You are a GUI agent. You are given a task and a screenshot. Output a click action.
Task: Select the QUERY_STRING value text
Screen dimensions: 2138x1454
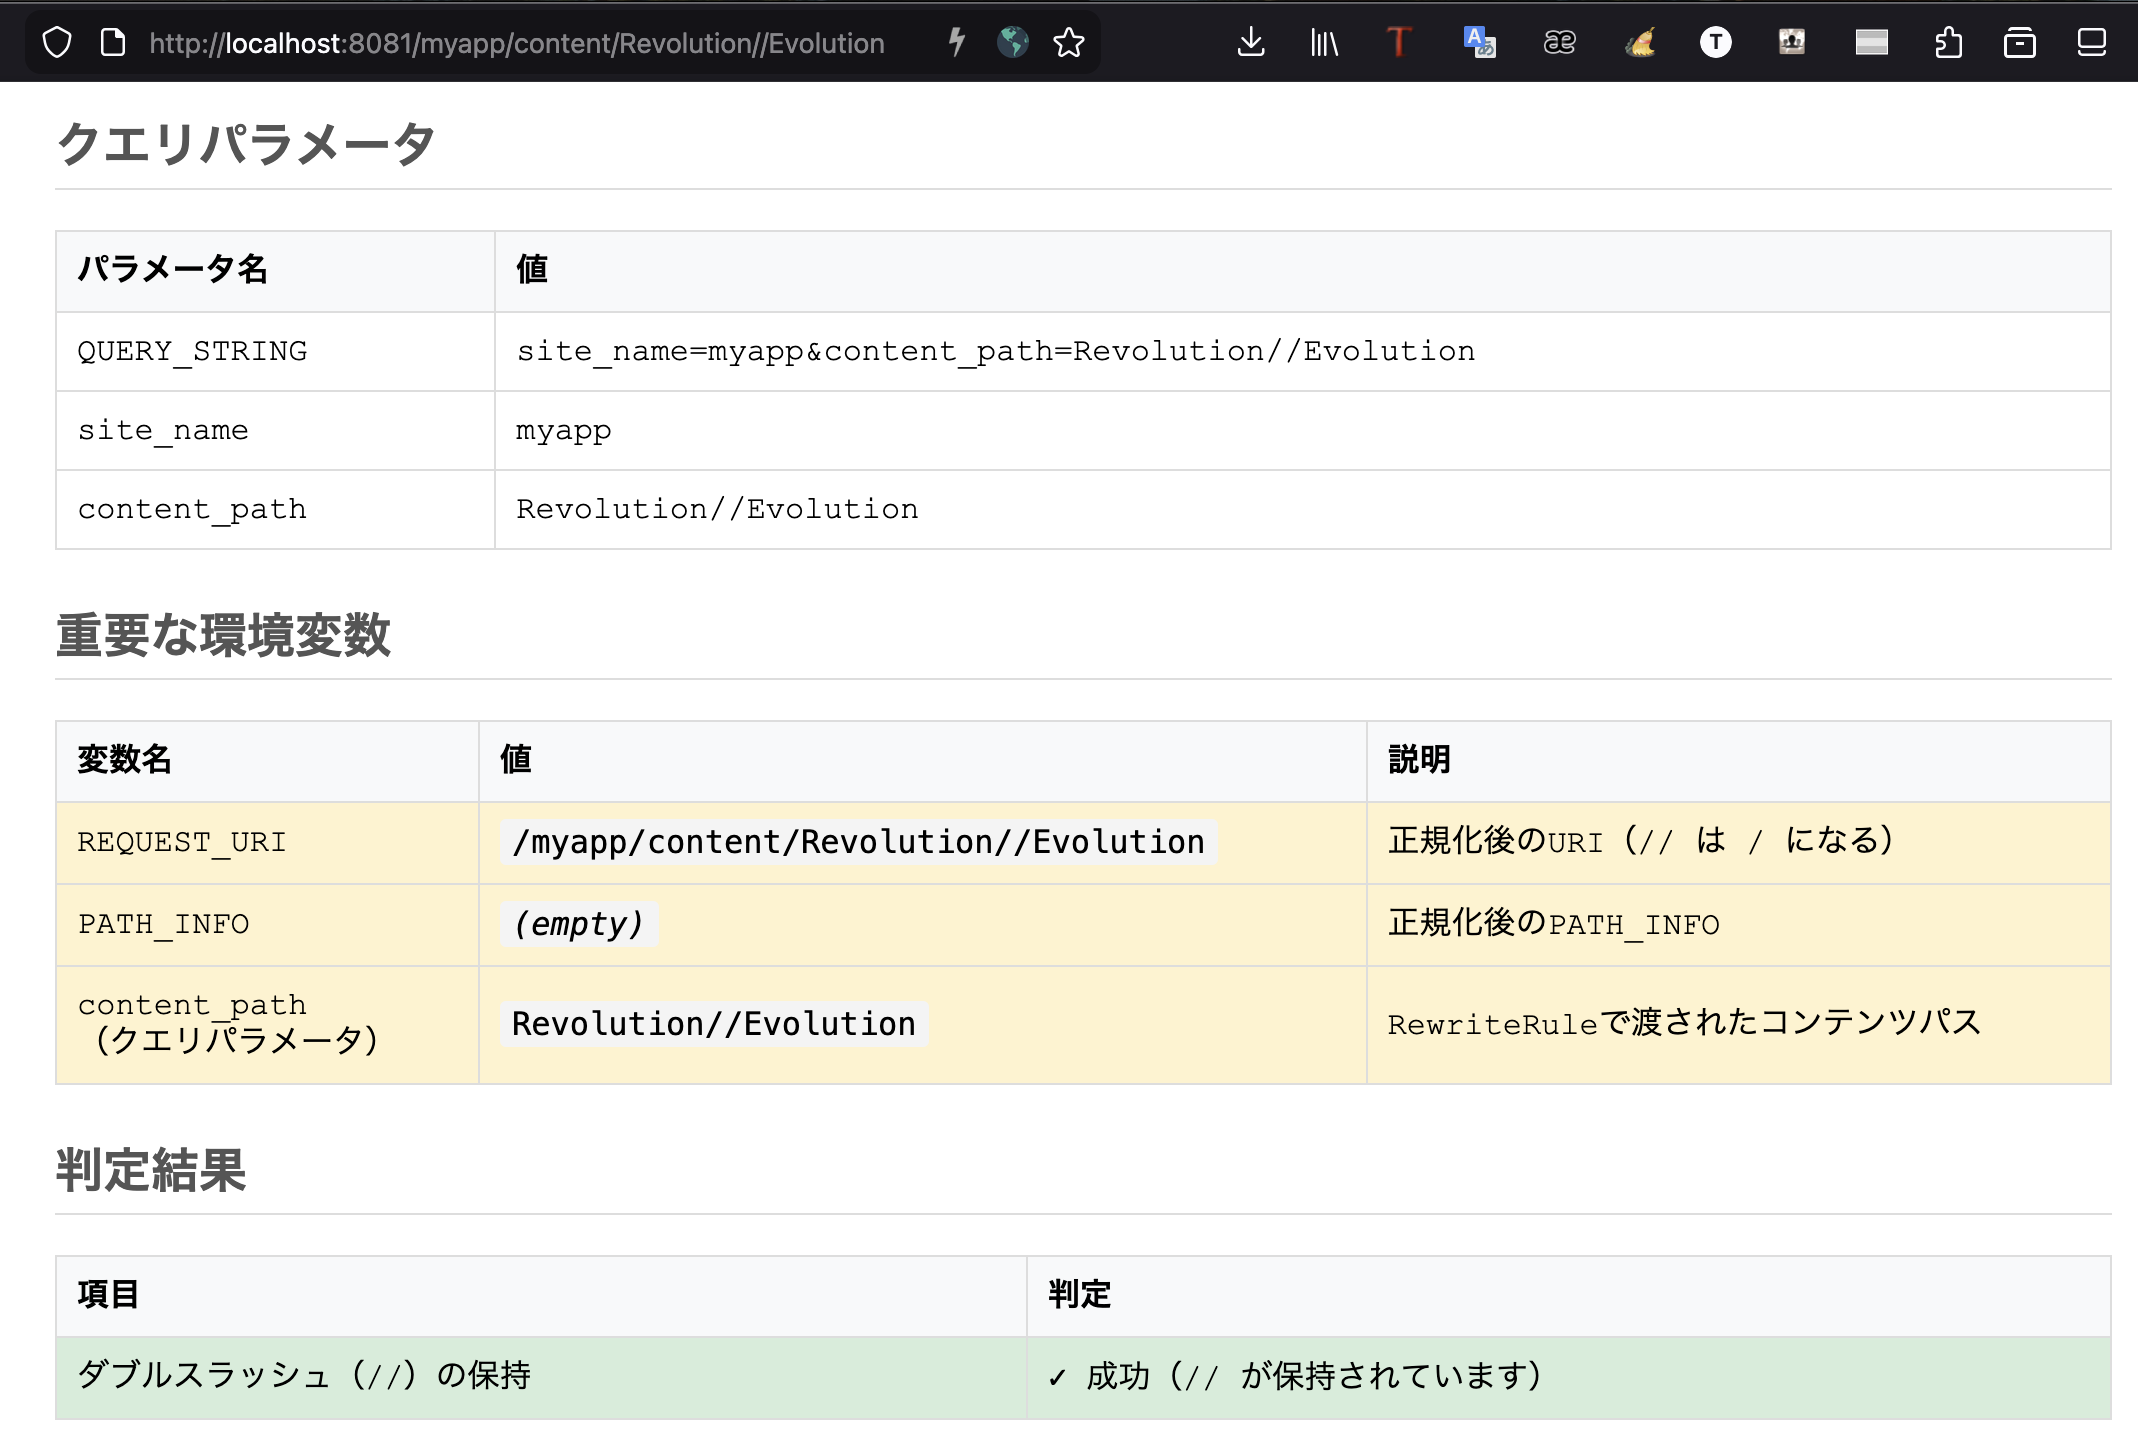coord(995,351)
